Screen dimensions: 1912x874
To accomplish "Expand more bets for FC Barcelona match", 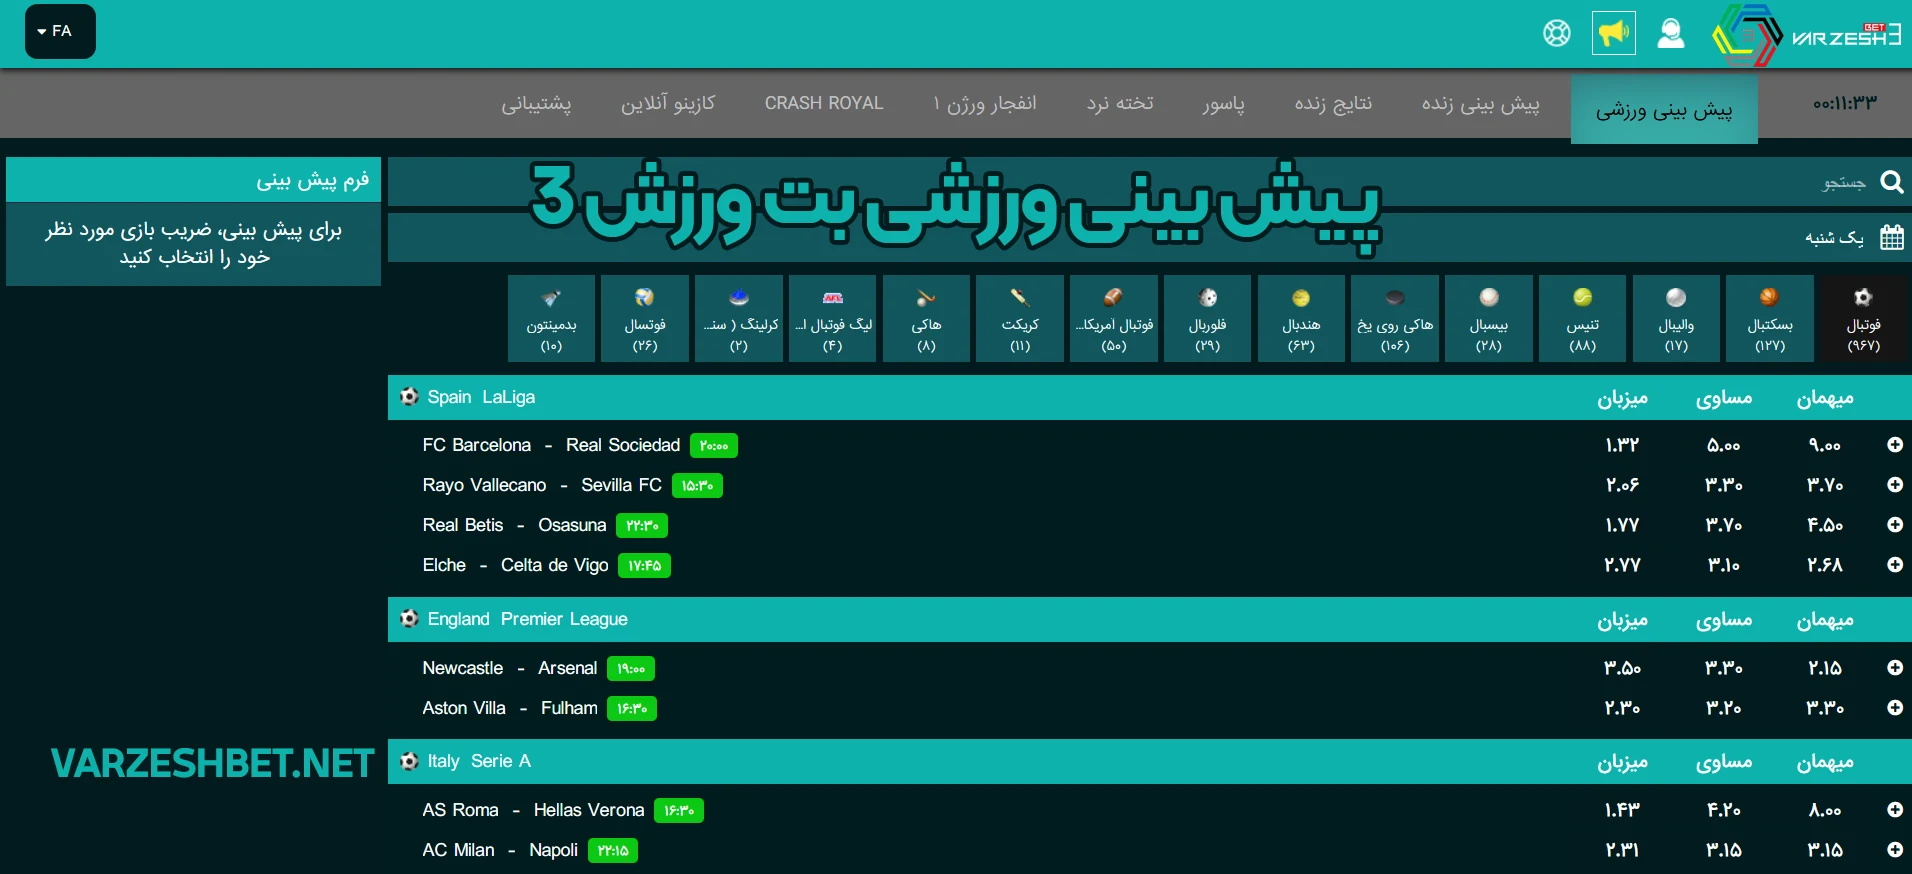I will pos(1894,445).
